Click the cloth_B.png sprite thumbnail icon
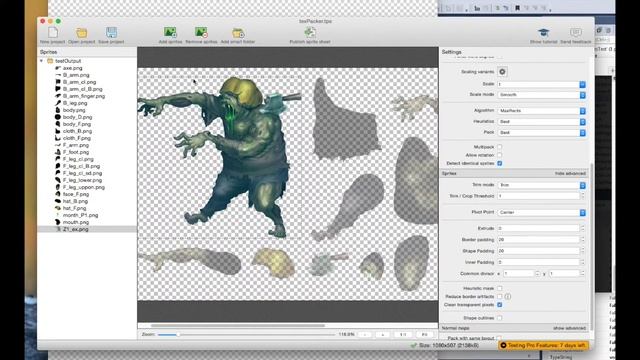Viewport: 640px width, 360px height. [58, 131]
